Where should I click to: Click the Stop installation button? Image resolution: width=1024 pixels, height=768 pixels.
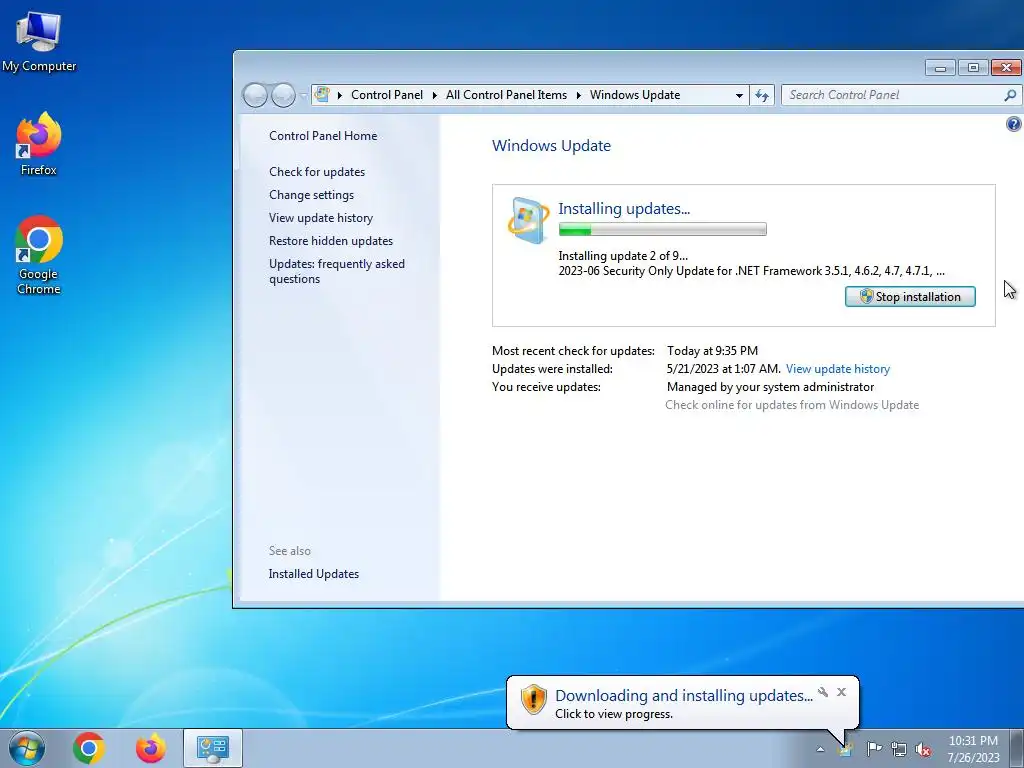(x=910, y=296)
